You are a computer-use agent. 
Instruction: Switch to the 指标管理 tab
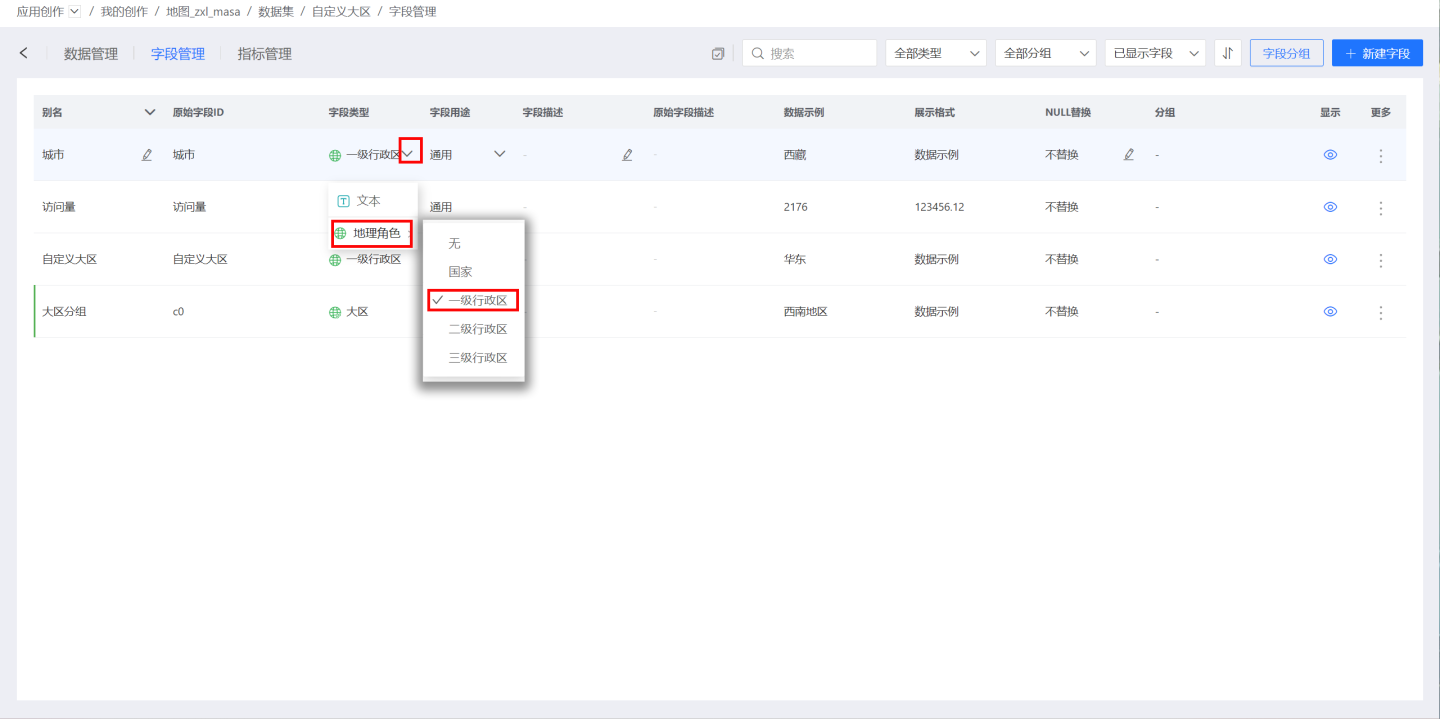264,54
